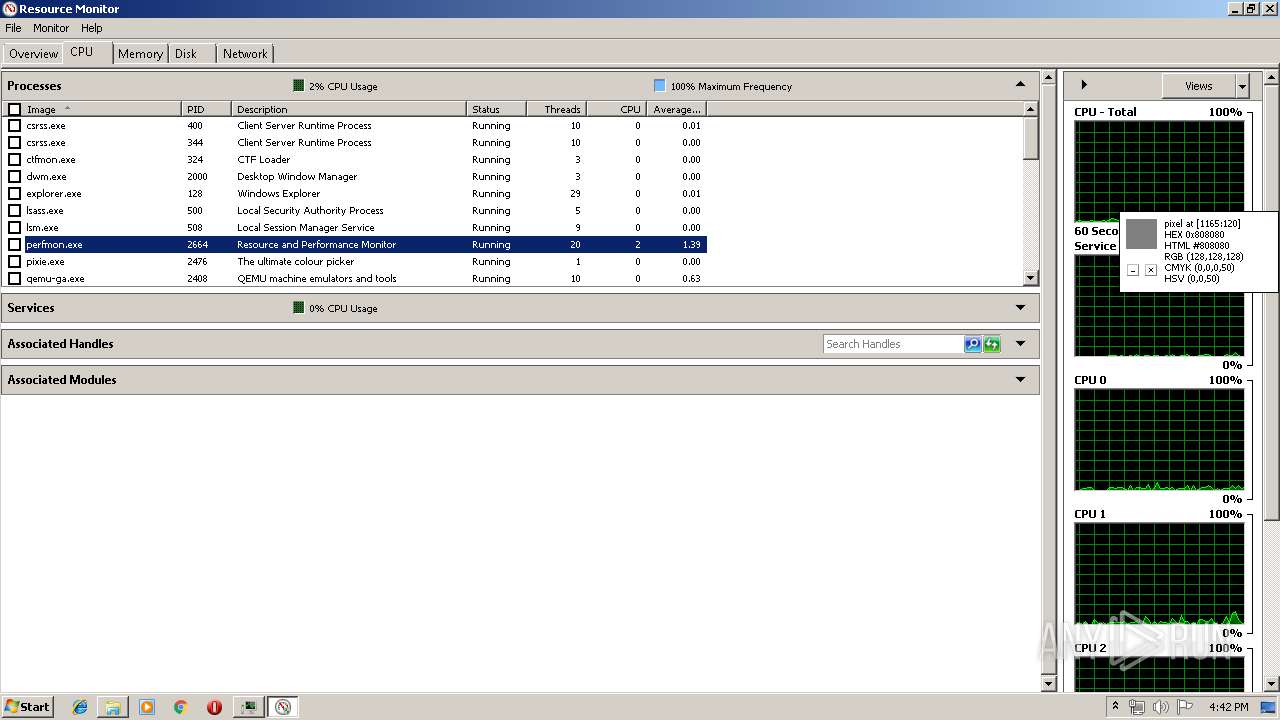Image resolution: width=1280 pixels, height=720 pixels.
Task: Click the Resource Monitor taskbar icon
Action: tap(283, 707)
